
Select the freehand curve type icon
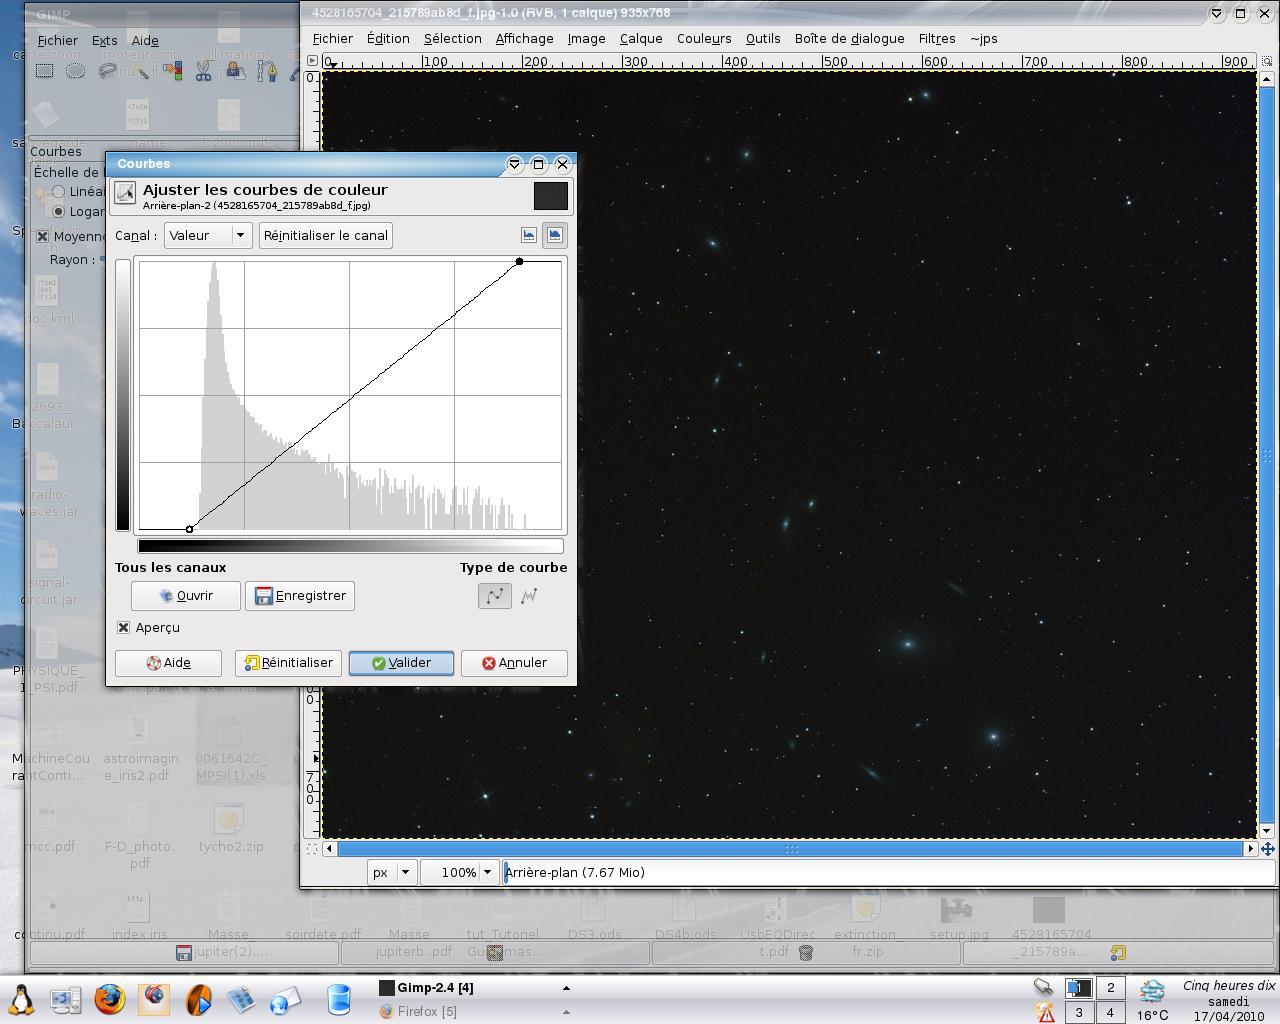(x=529, y=596)
